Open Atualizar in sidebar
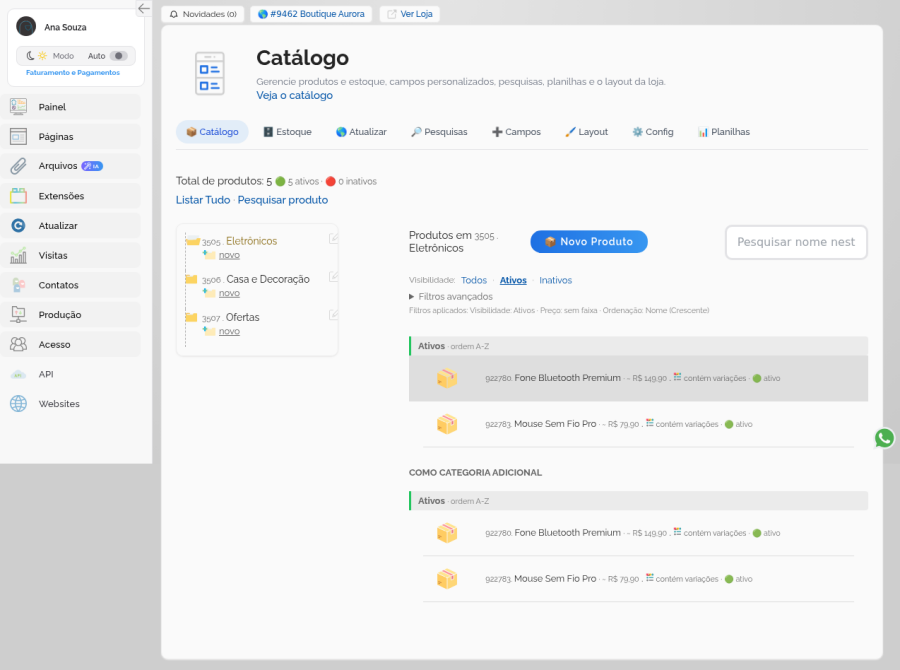This screenshot has width=900, height=670. [x=71, y=226]
